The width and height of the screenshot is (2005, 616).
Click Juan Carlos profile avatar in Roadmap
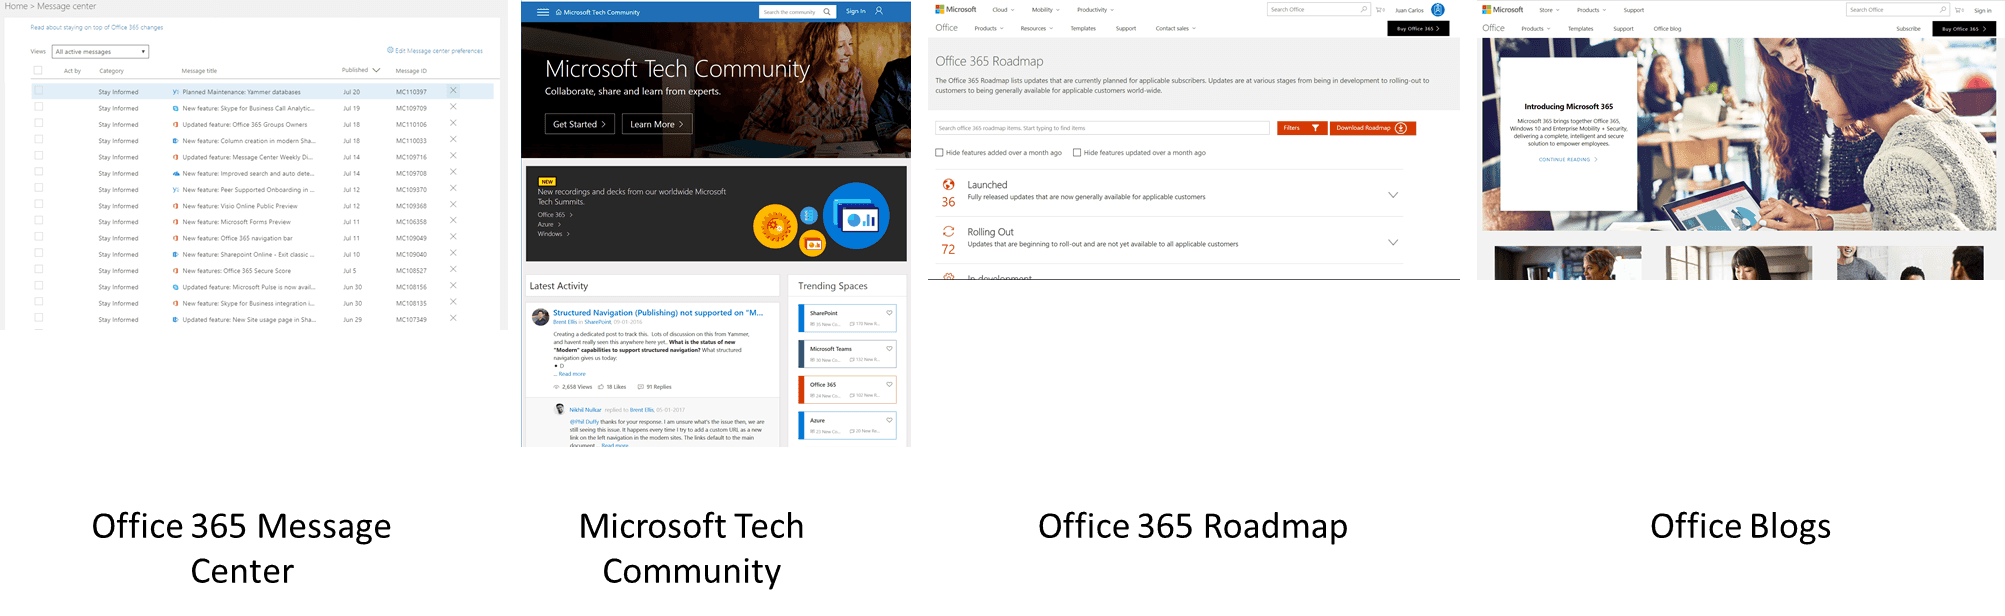tap(1438, 10)
